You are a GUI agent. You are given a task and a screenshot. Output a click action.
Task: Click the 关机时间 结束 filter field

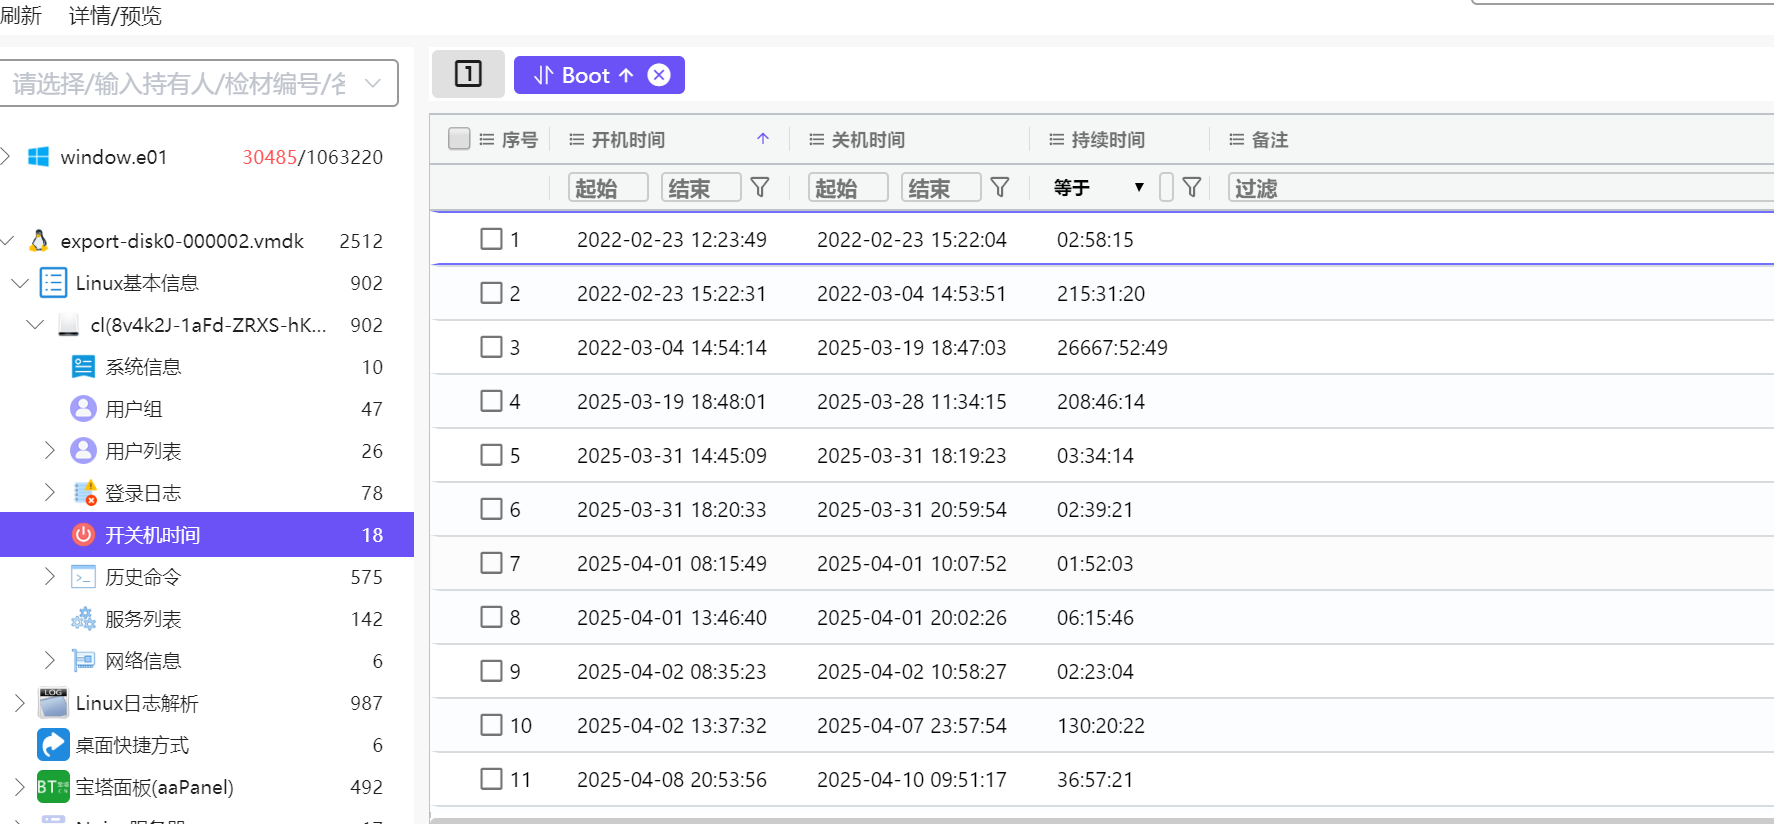[x=941, y=188]
